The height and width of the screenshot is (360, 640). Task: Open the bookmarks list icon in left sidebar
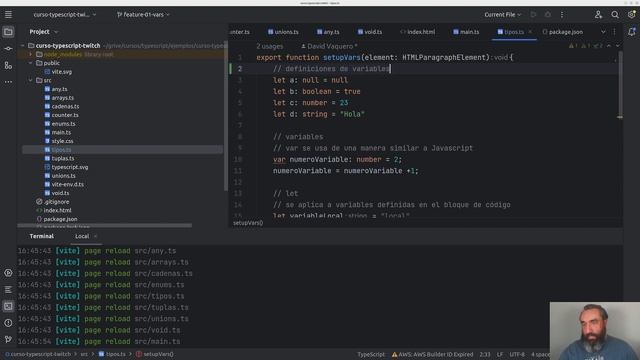(x=8, y=289)
